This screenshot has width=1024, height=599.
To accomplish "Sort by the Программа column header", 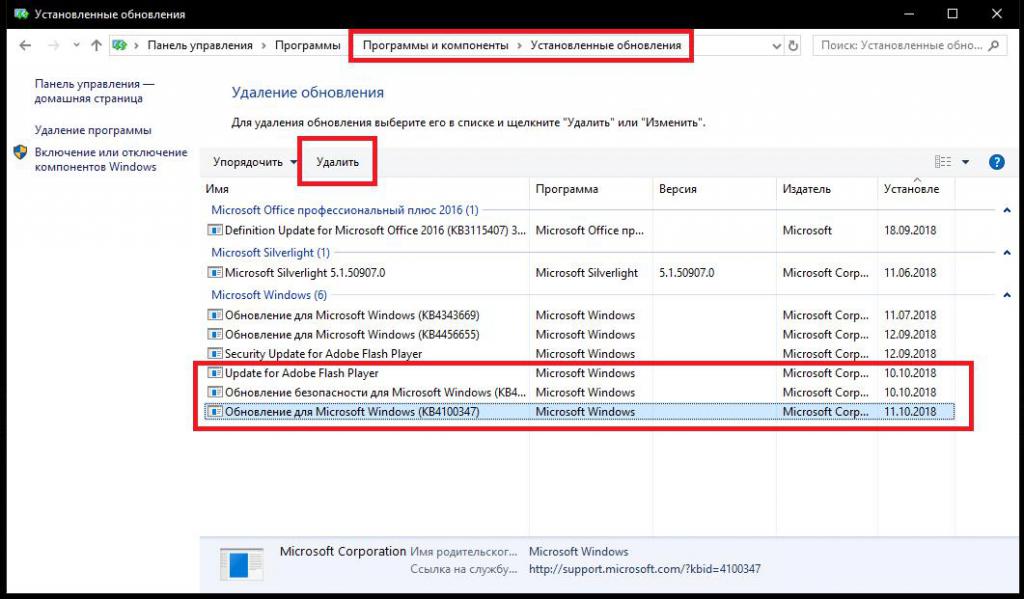I will pos(567,189).
